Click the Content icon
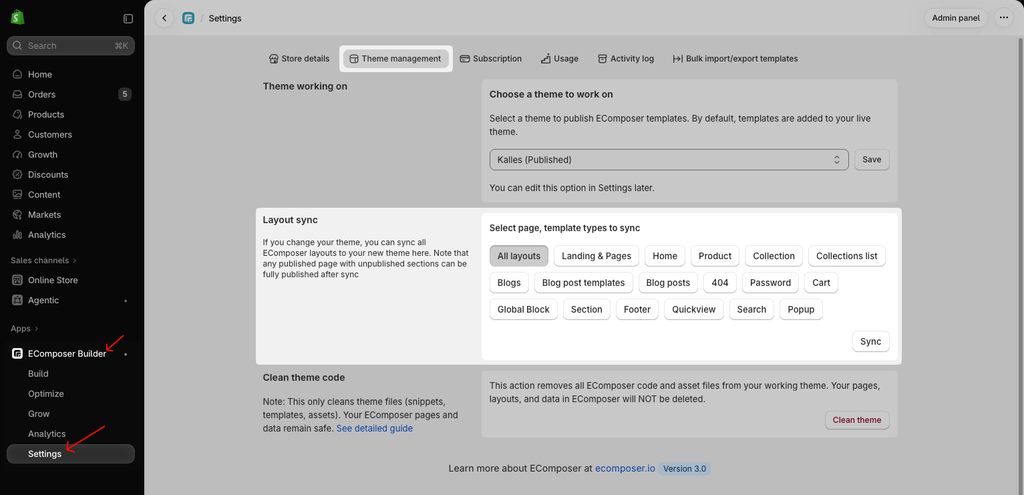The height and width of the screenshot is (495, 1024). click(x=18, y=195)
